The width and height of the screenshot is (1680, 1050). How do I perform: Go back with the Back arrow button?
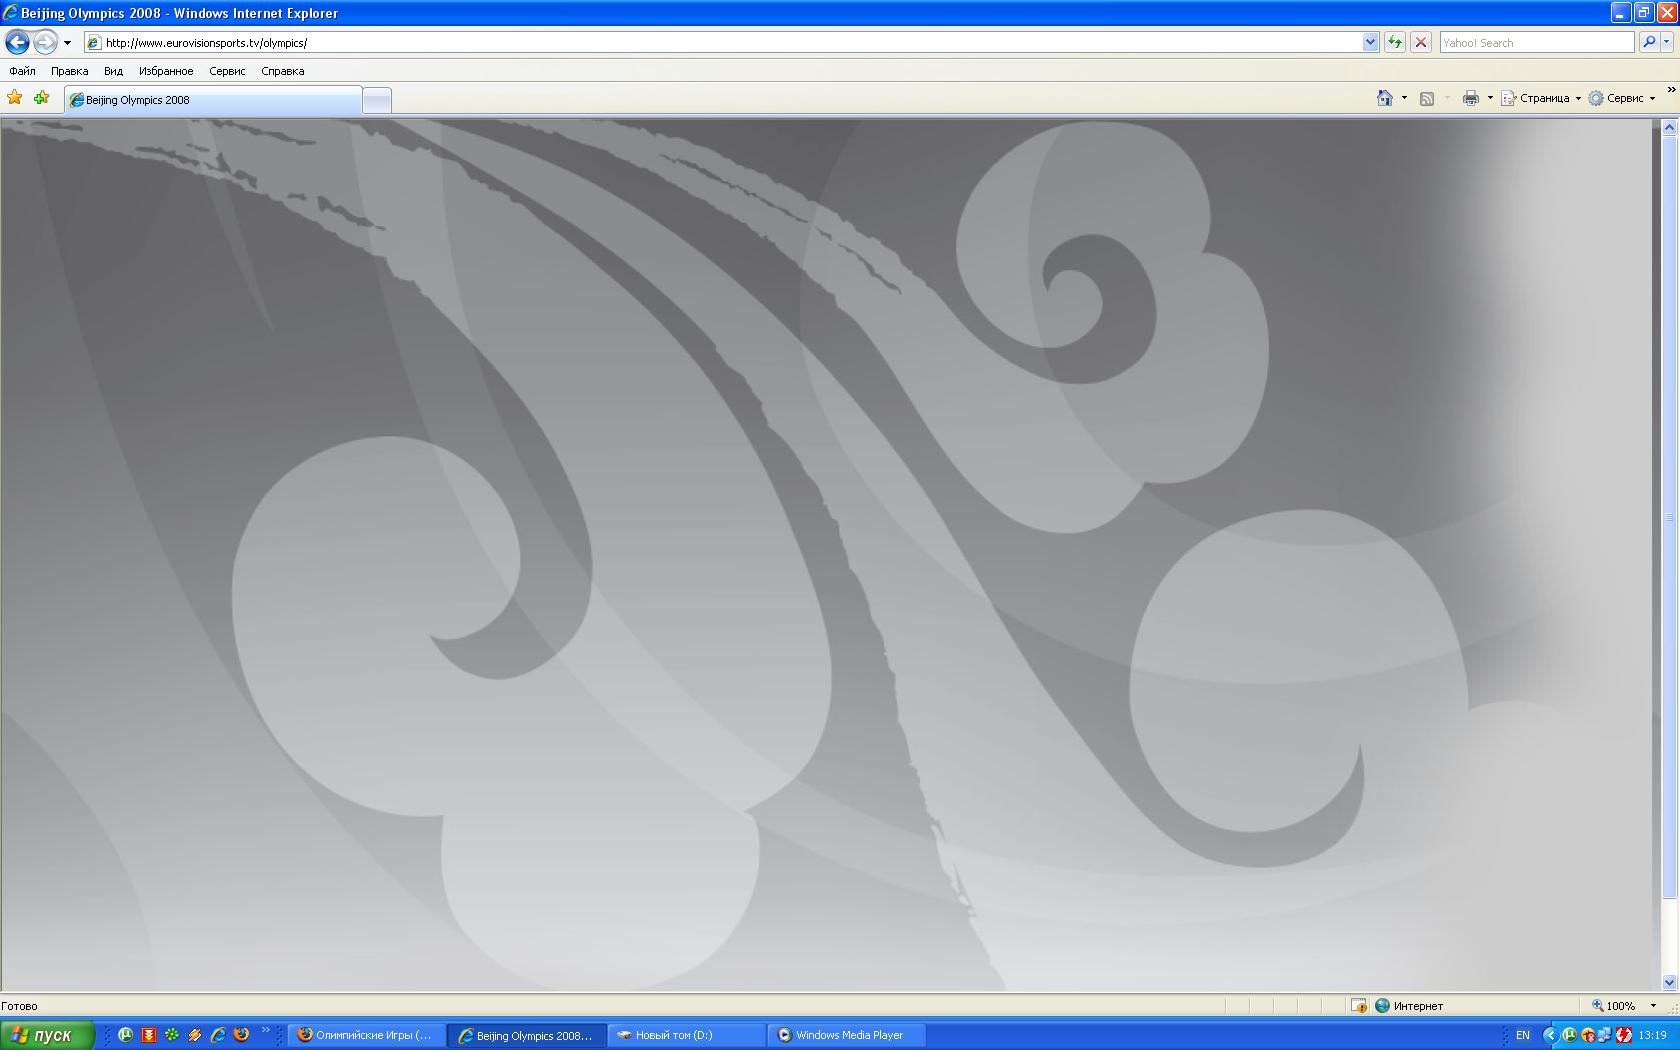pos(17,42)
